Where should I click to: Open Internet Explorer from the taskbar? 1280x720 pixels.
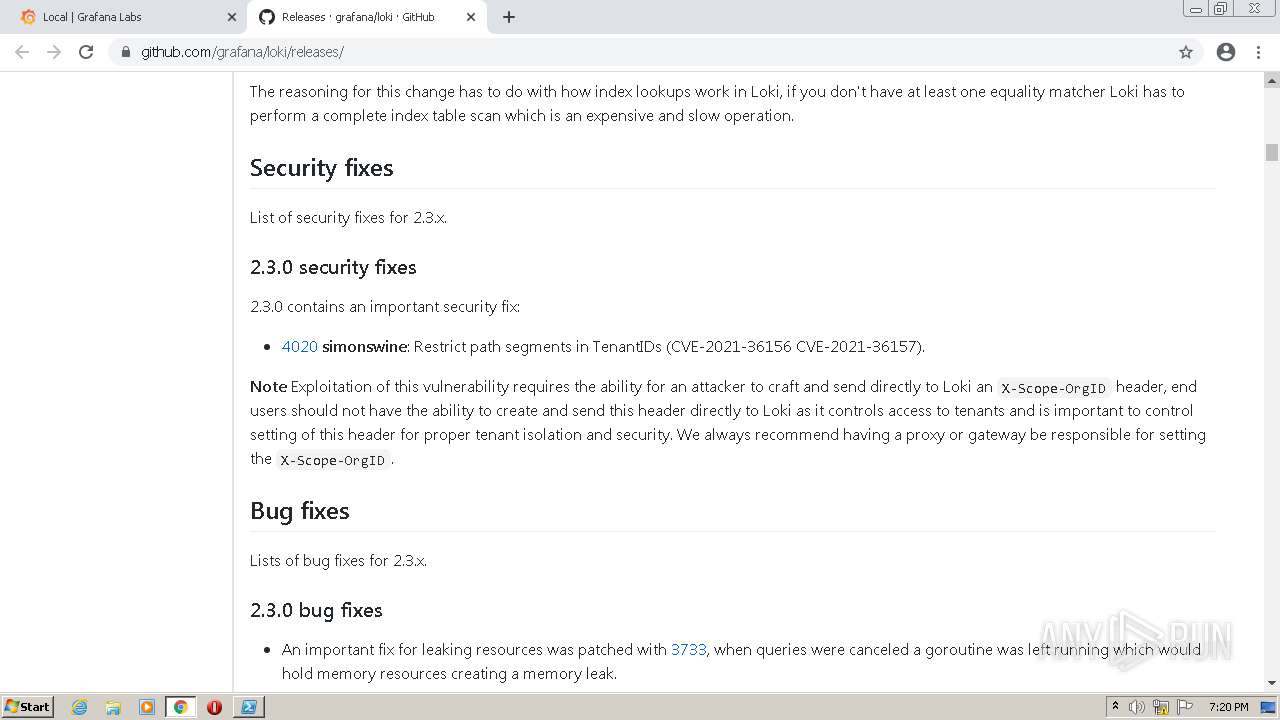click(80, 707)
